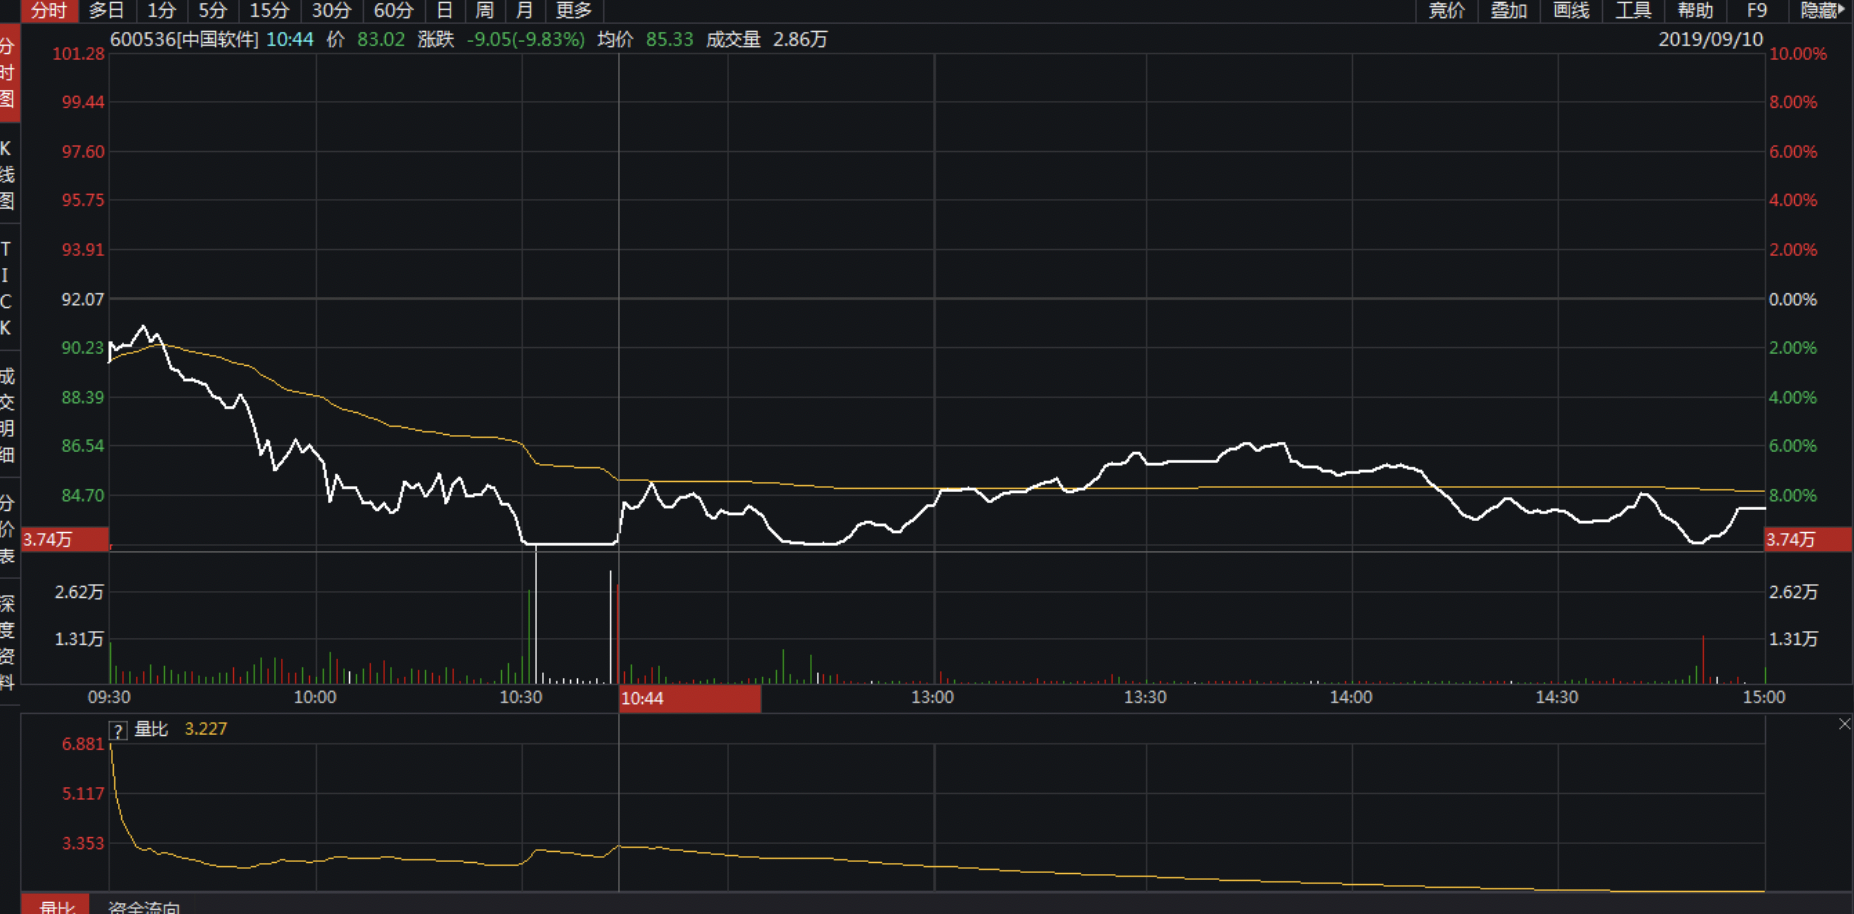Enable the 画线 drawing line tool
The width and height of the screenshot is (1854, 914).
coord(1571,11)
